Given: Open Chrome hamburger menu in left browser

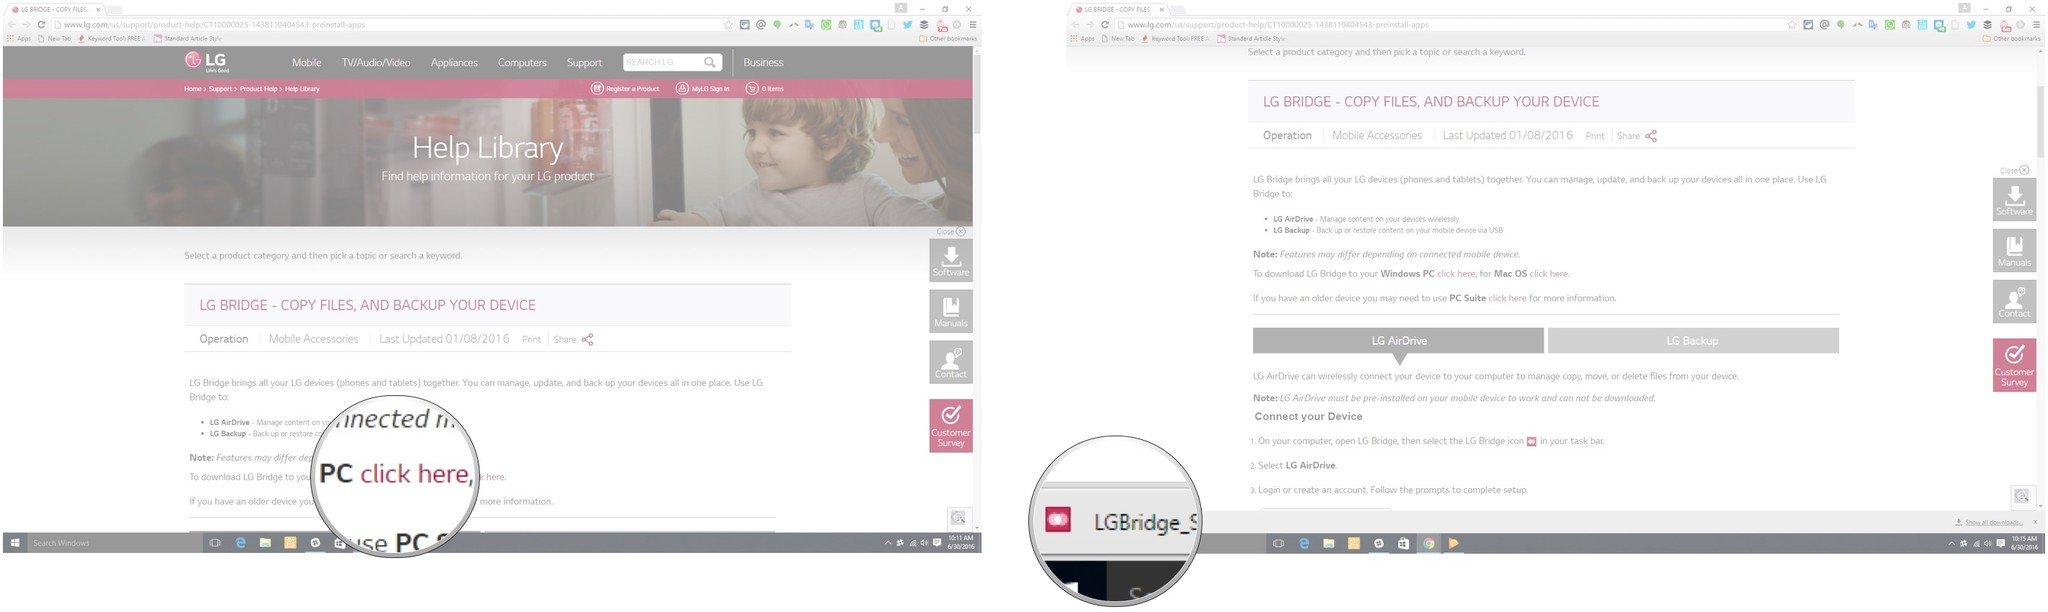Looking at the screenshot, I should tap(973, 24).
